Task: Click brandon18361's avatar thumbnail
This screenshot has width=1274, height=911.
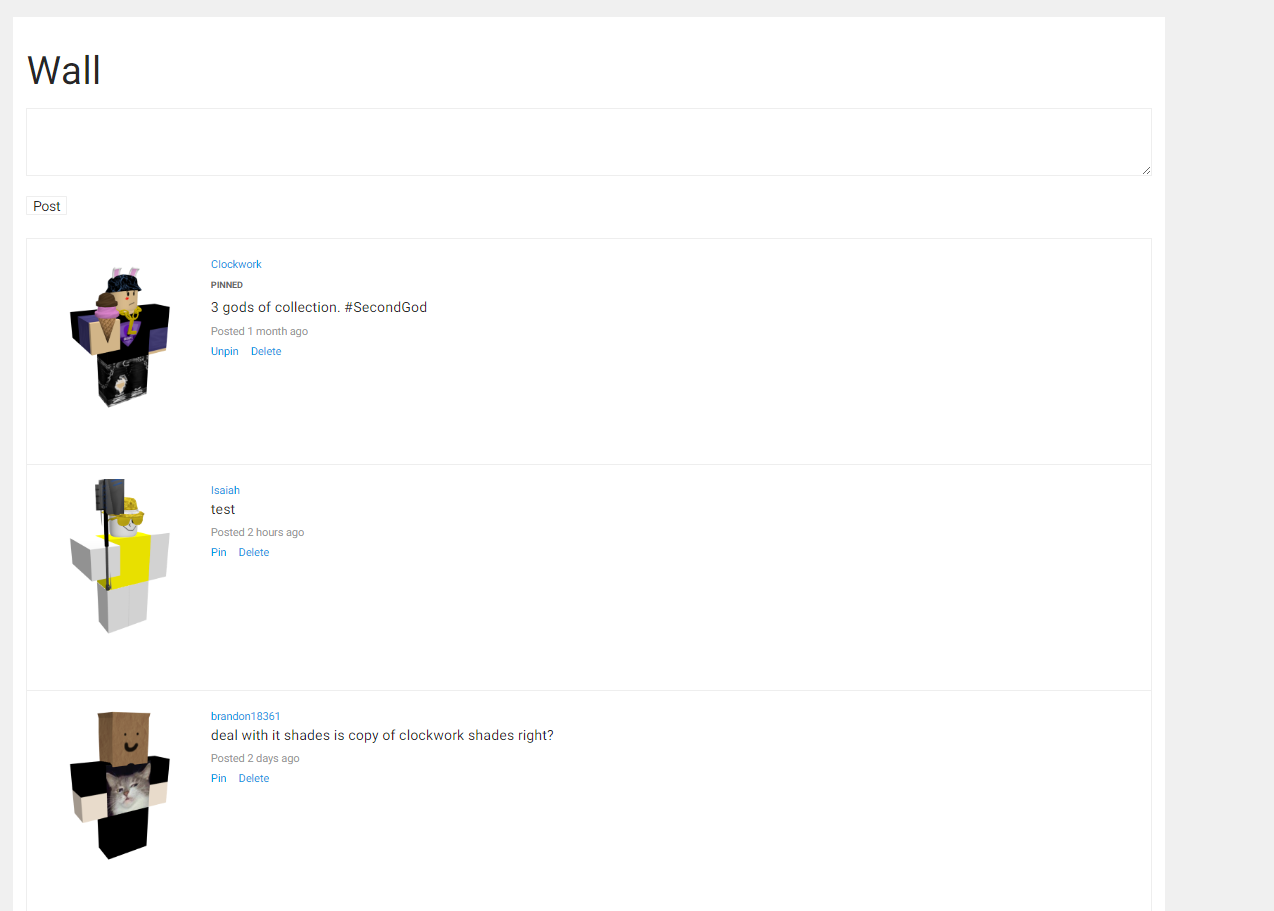Action: 119,786
